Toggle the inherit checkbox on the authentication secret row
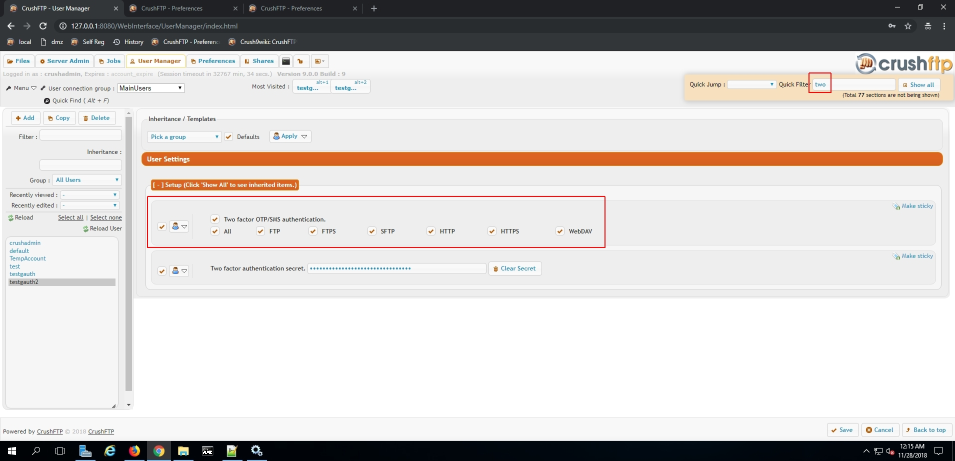This screenshot has width=955, height=461. (161, 270)
